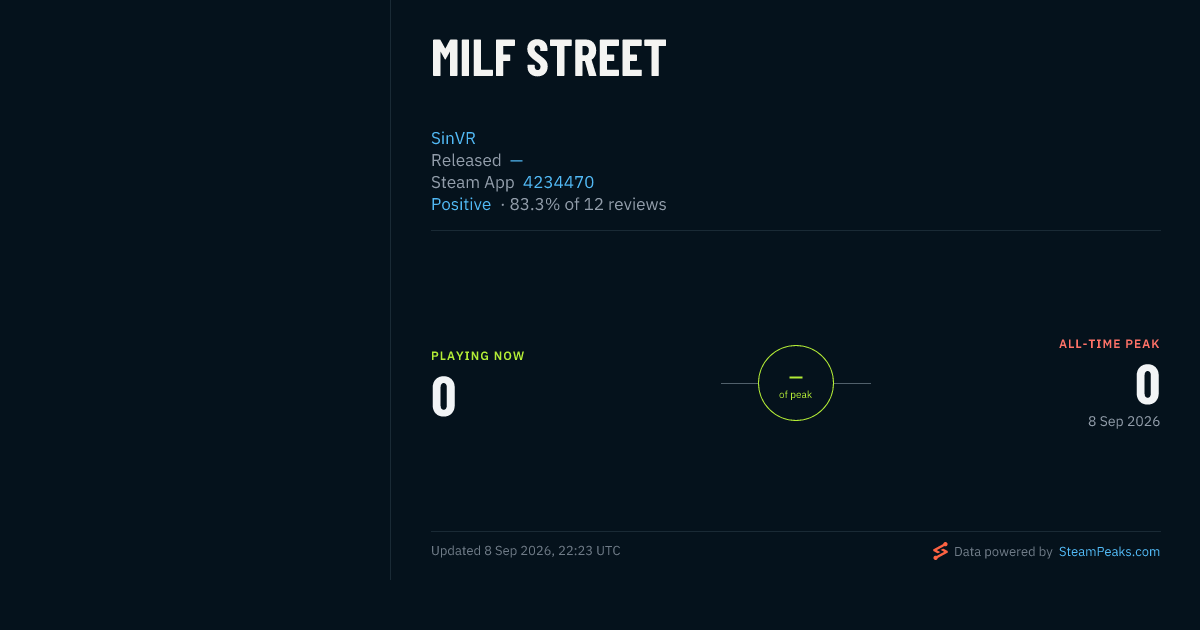Click the Data powered by text

click(1003, 551)
